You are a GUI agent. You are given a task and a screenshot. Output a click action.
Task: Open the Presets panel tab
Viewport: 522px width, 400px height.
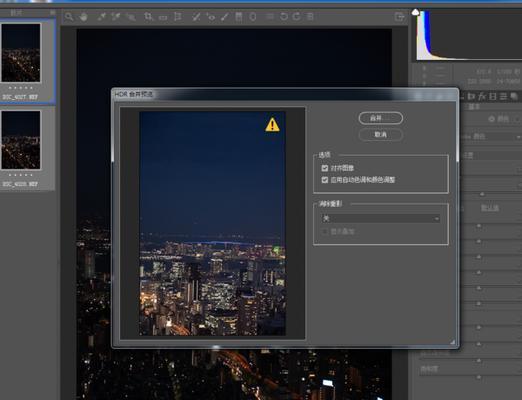pyautogui.click(x=503, y=96)
